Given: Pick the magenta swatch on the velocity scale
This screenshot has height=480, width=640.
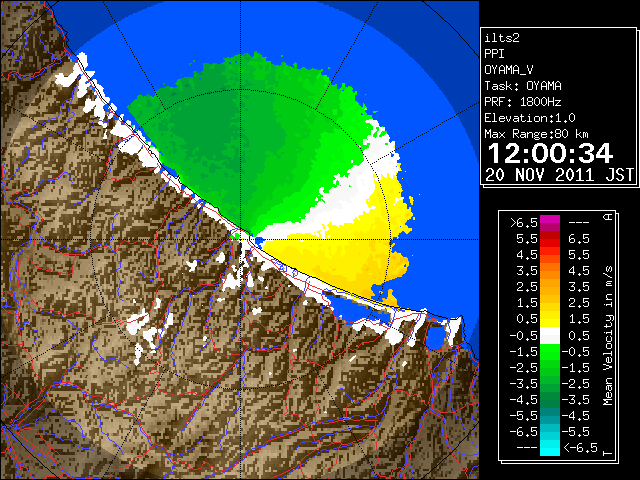Looking at the screenshot, I should point(550,221).
